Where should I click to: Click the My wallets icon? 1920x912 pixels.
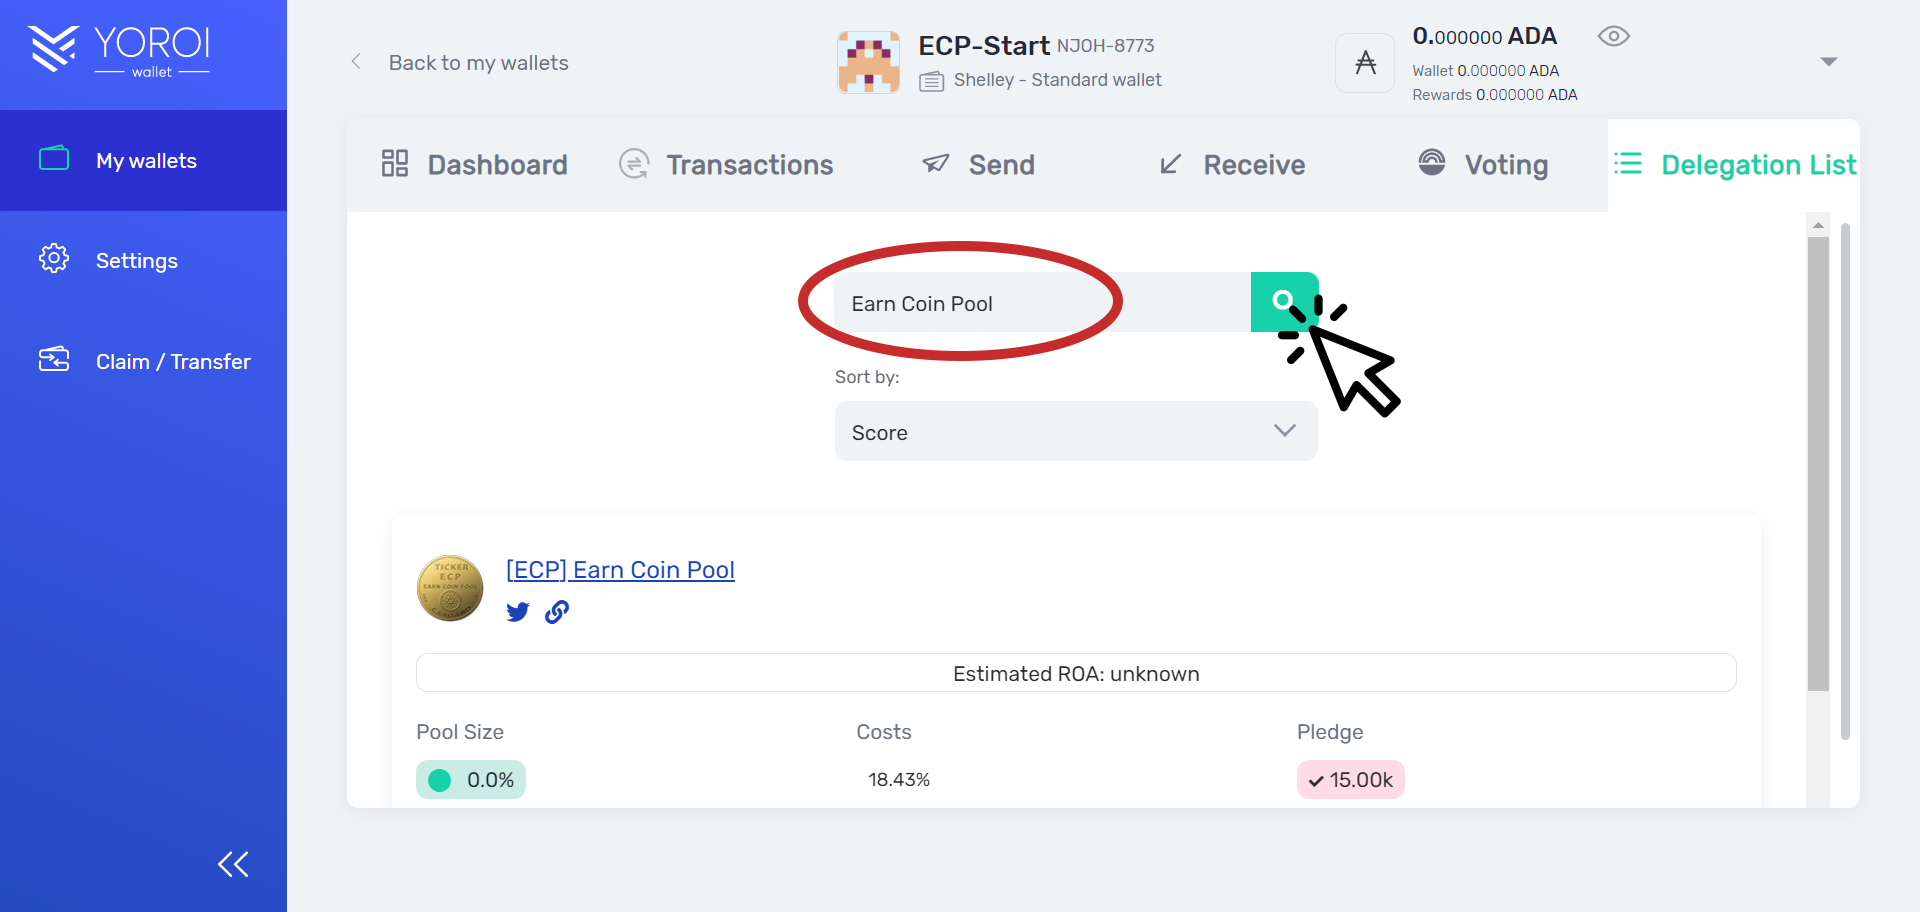coord(54,158)
